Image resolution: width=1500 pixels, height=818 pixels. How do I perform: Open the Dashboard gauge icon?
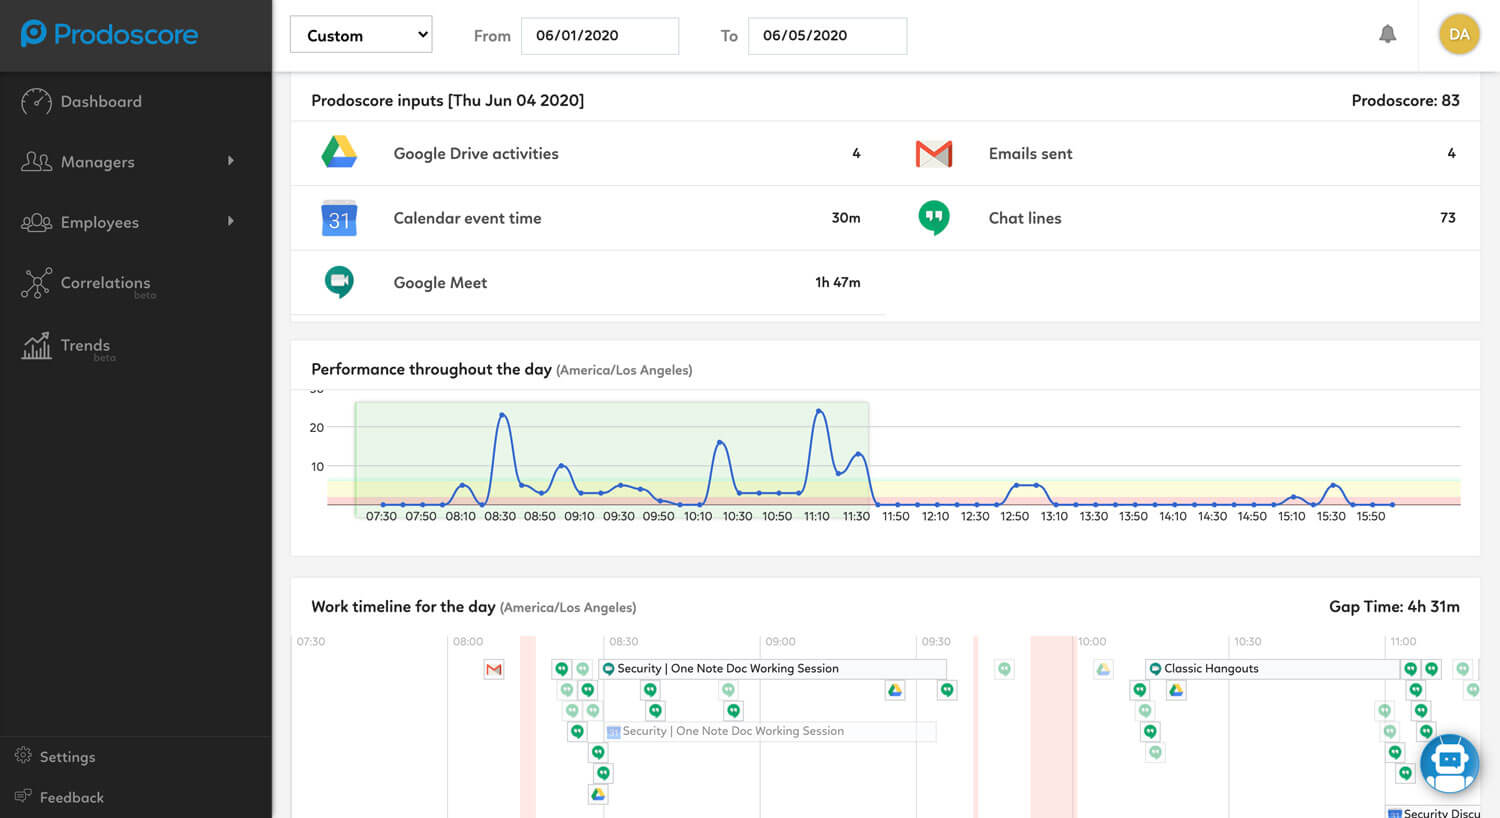coord(36,102)
